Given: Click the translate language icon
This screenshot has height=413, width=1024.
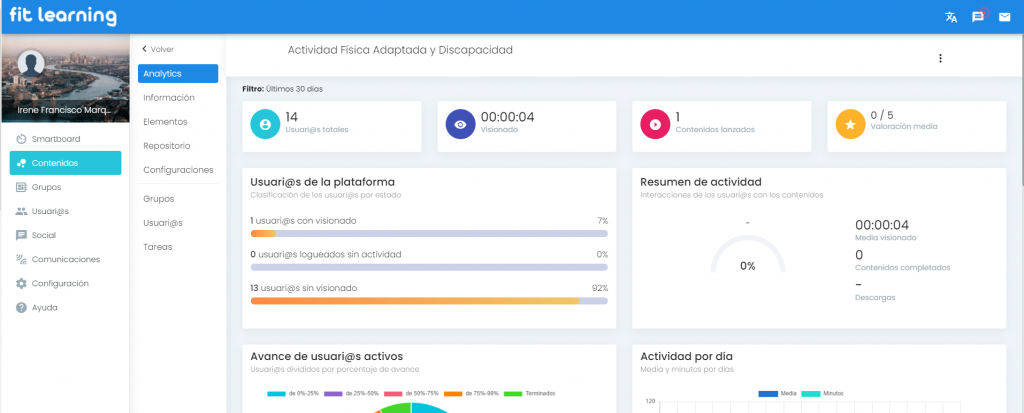Looking at the screenshot, I should [x=951, y=17].
